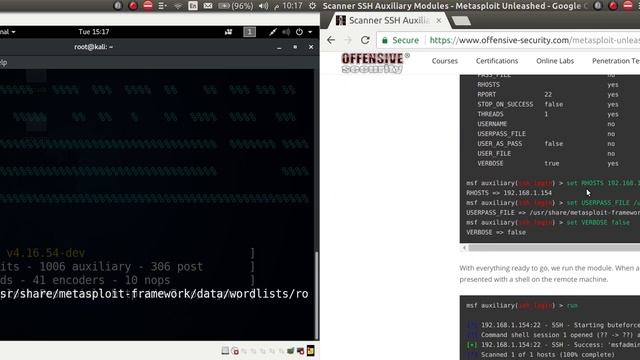Click the Kali muted volume icon
The width and height of the screenshot is (640, 360).
(286, 31)
